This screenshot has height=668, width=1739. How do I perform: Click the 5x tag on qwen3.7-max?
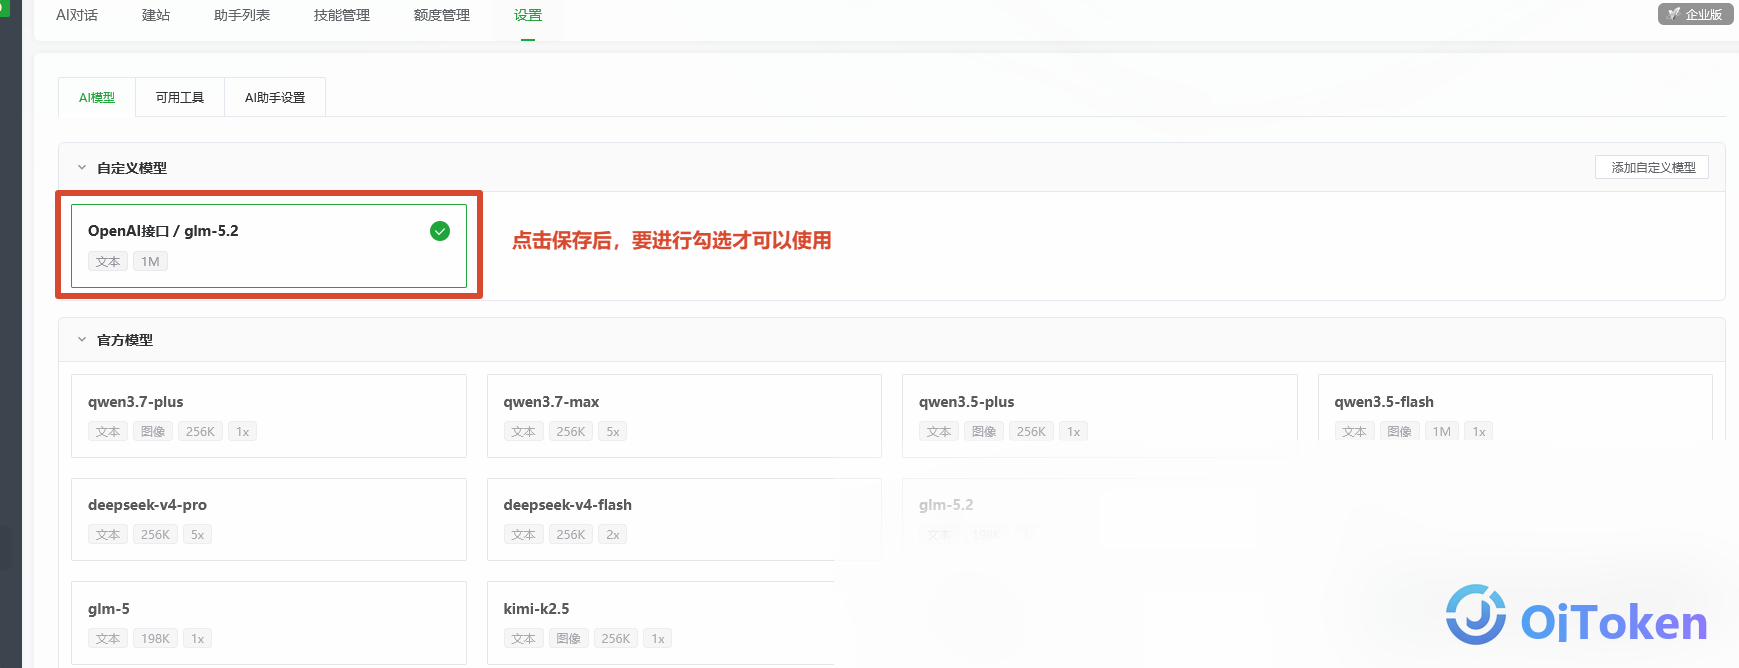613,432
